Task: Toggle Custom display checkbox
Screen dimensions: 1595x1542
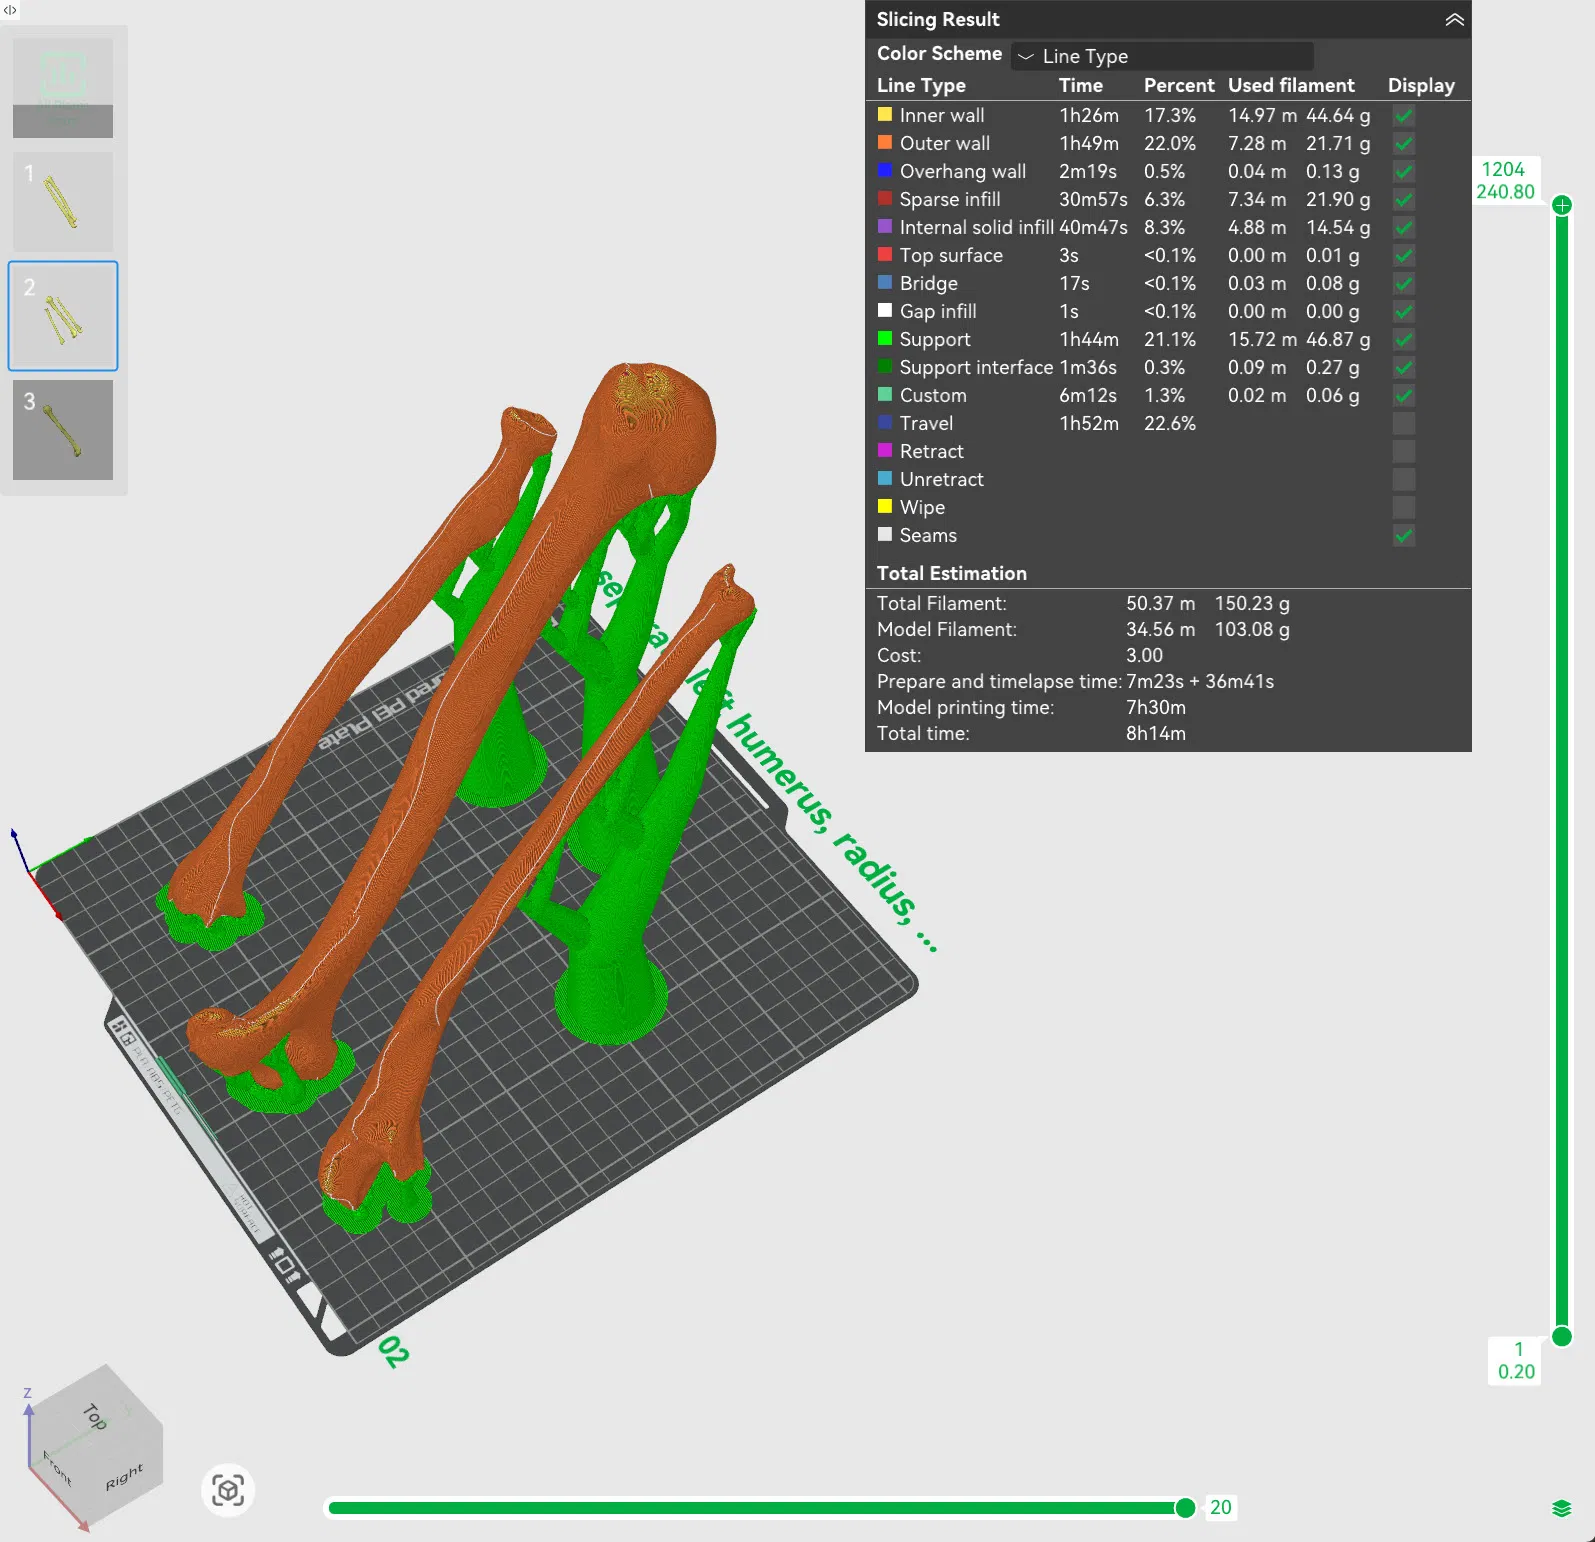Action: click(x=1404, y=395)
